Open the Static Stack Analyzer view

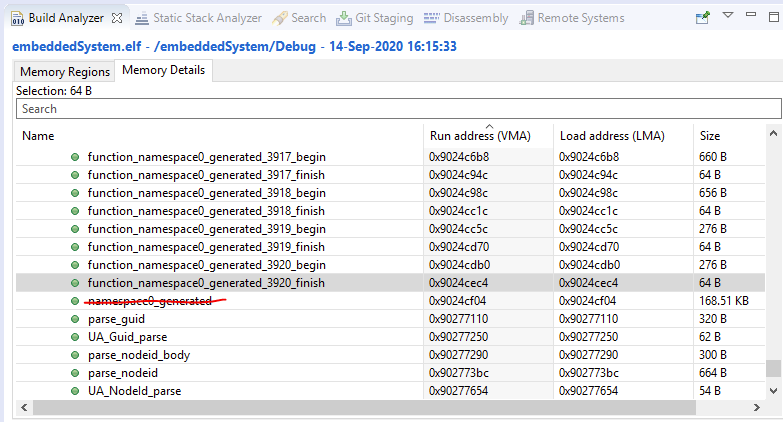pos(198,18)
